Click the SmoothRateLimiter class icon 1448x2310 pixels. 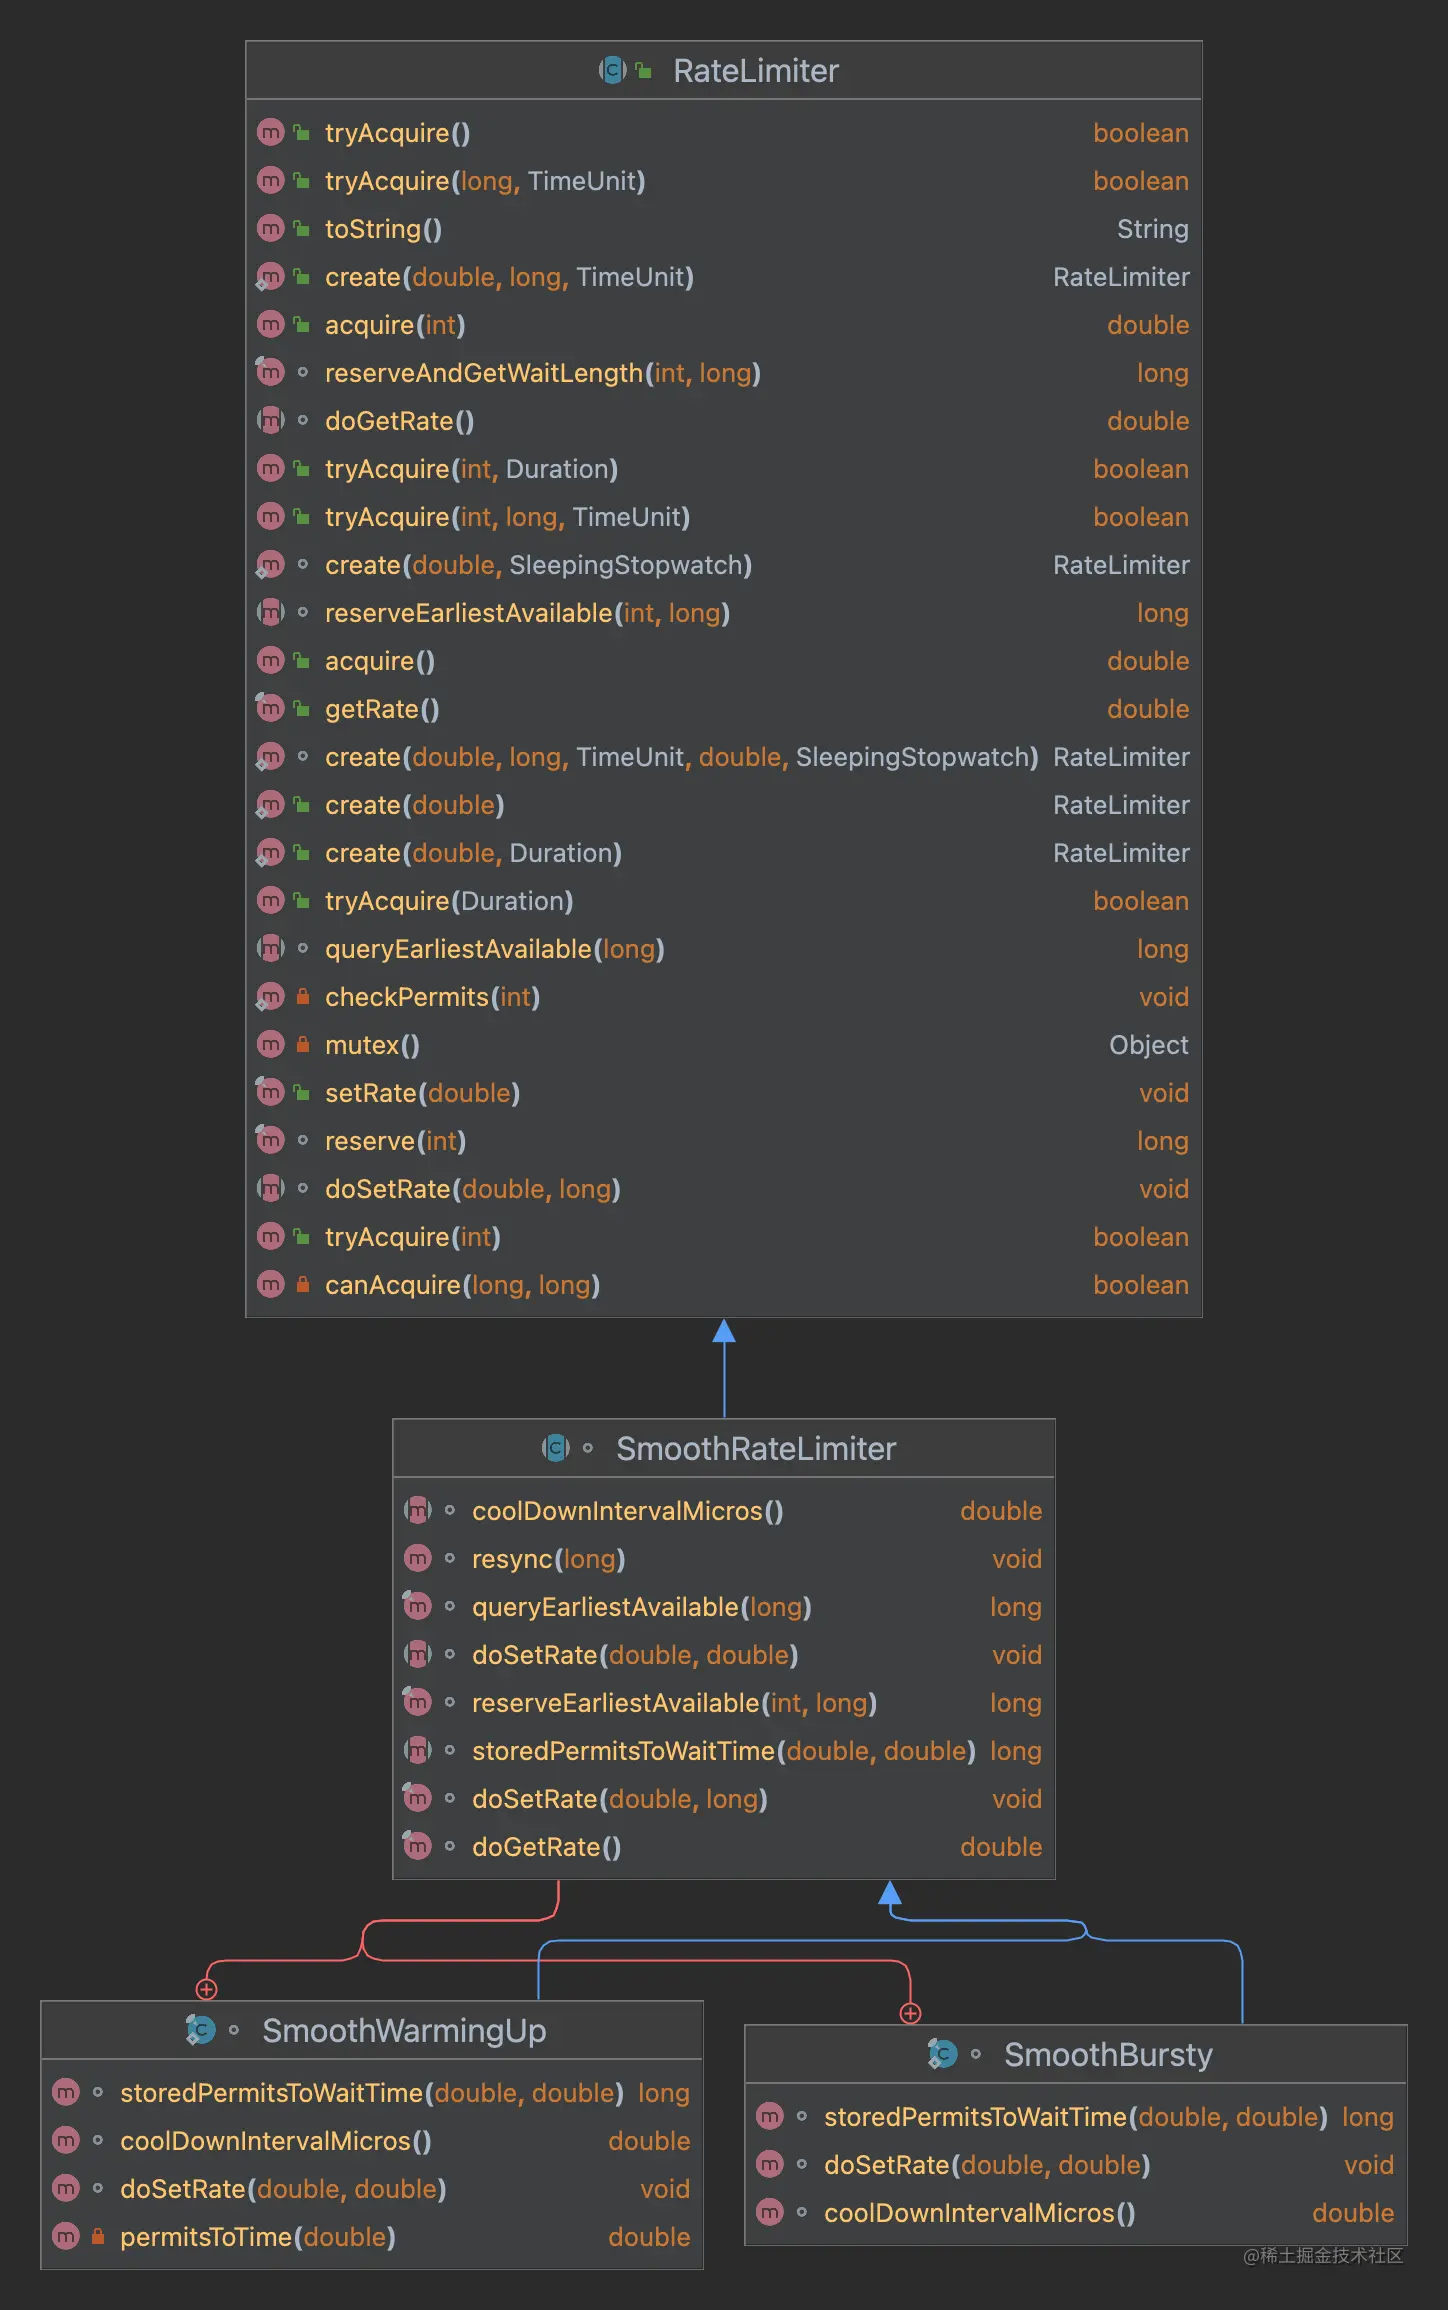555,1447
